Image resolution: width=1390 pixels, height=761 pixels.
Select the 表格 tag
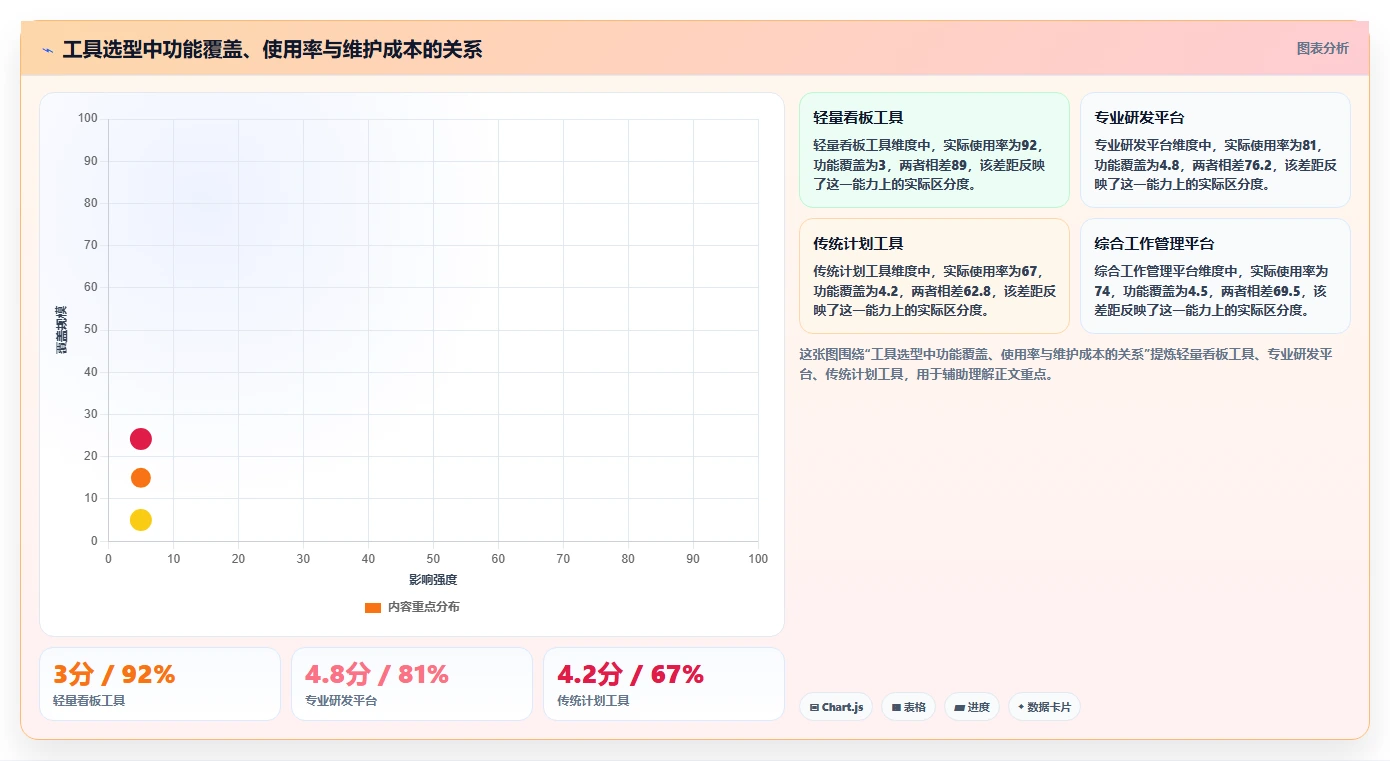point(909,707)
